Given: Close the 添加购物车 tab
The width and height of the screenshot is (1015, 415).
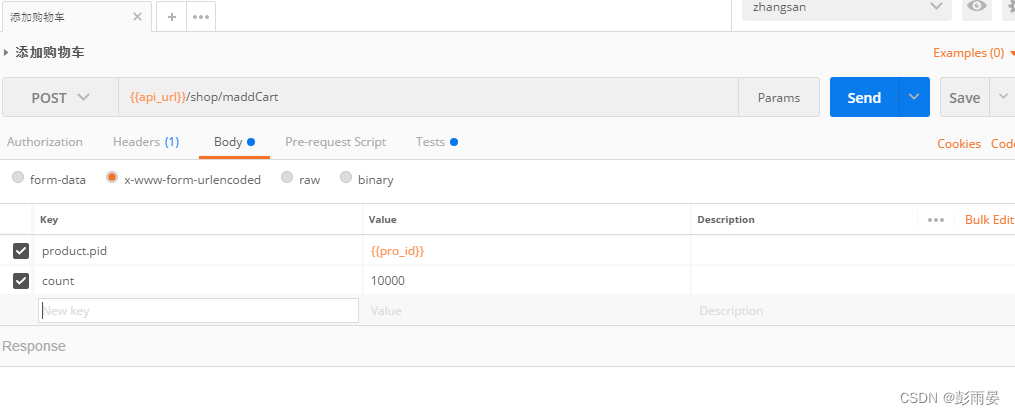Looking at the screenshot, I should [x=135, y=17].
